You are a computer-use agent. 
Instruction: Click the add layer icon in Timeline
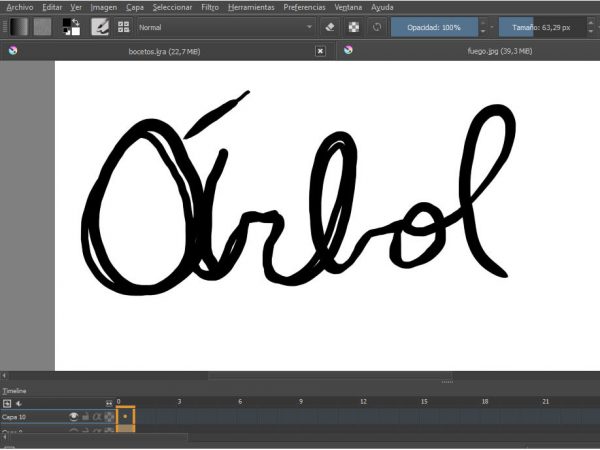(x=7, y=403)
